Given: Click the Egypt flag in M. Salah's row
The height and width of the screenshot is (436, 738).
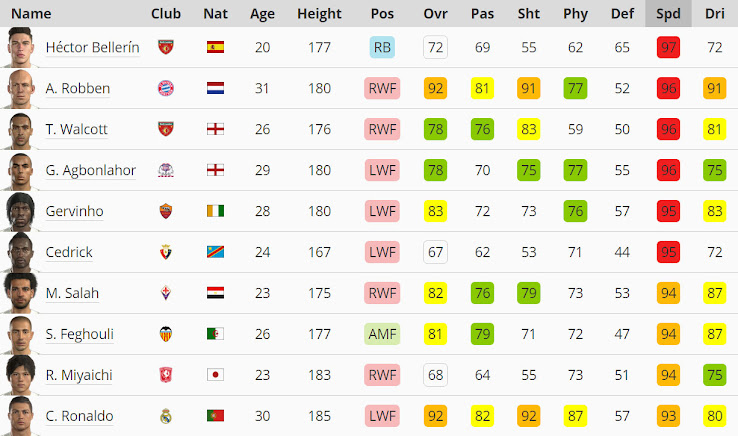Looking at the screenshot, I should pos(215,293).
